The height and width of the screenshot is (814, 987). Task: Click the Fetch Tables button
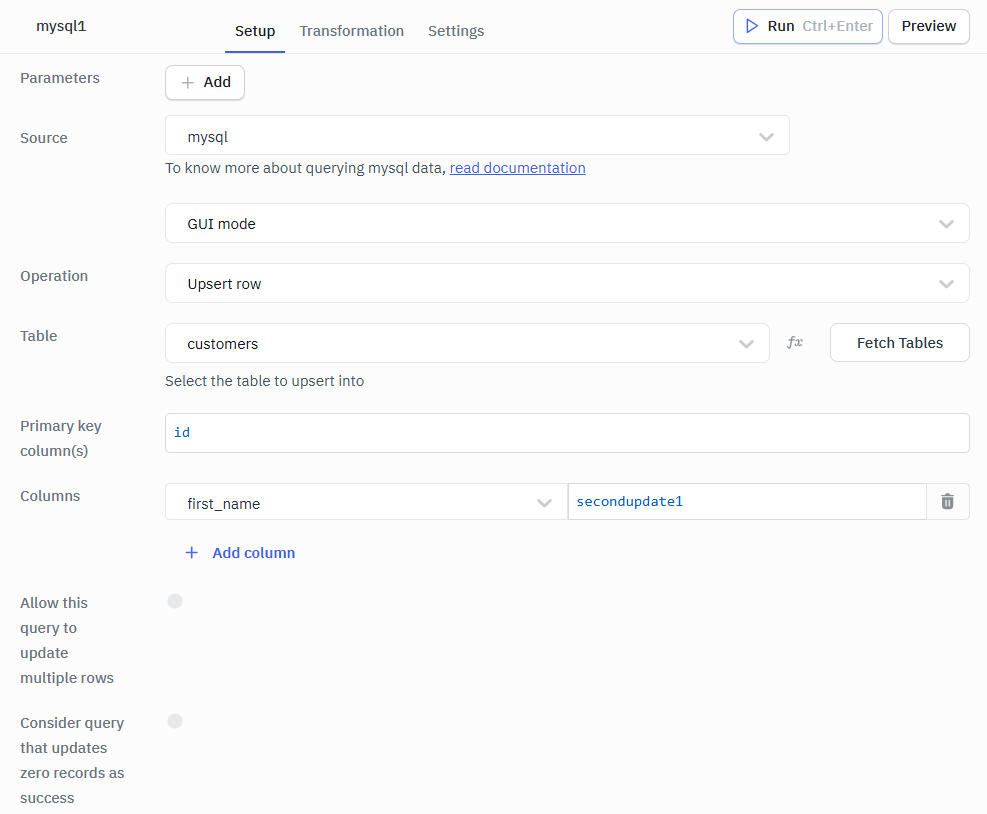click(898, 342)
